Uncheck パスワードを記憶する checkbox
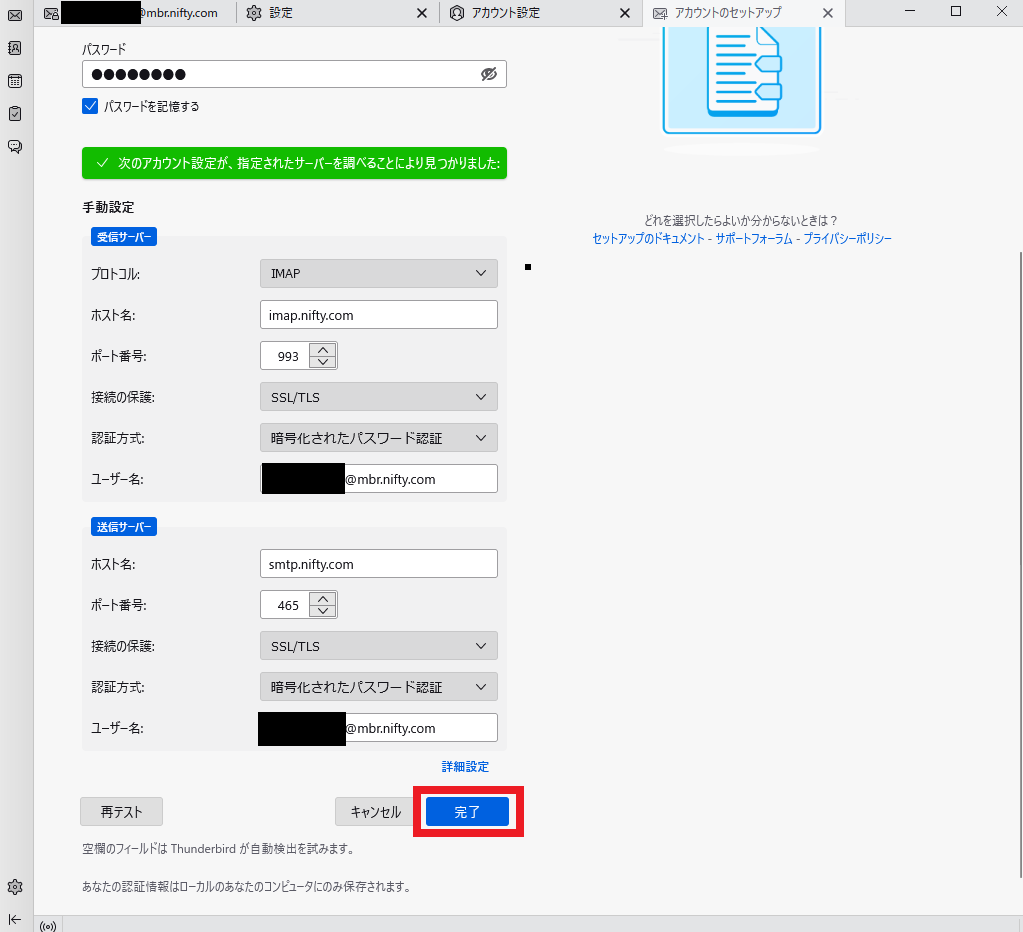Image resolution: width=1023 pixels, height=932 pixels. point(90,106)
